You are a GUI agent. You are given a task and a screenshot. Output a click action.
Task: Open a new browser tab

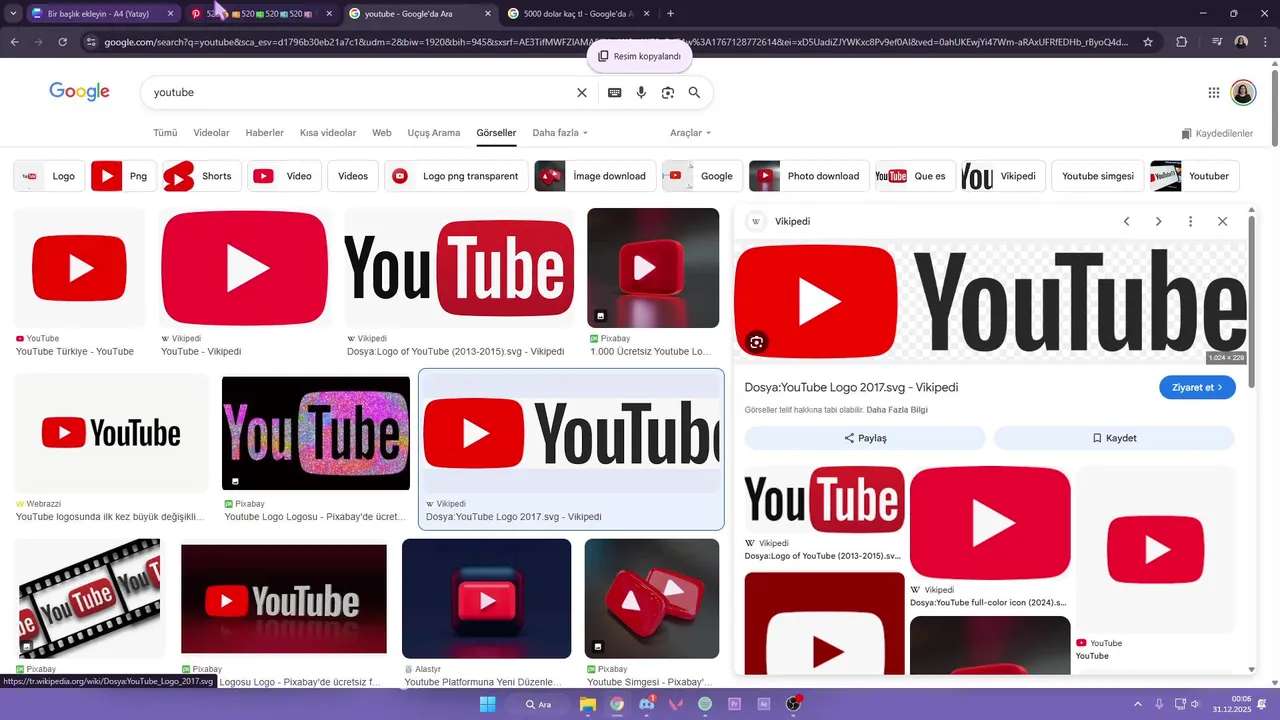point(670,13)
